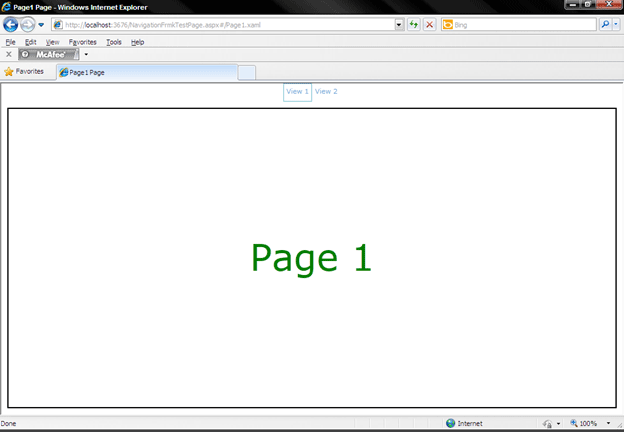Click the protected mode lock icon

[x=548, y=424]
